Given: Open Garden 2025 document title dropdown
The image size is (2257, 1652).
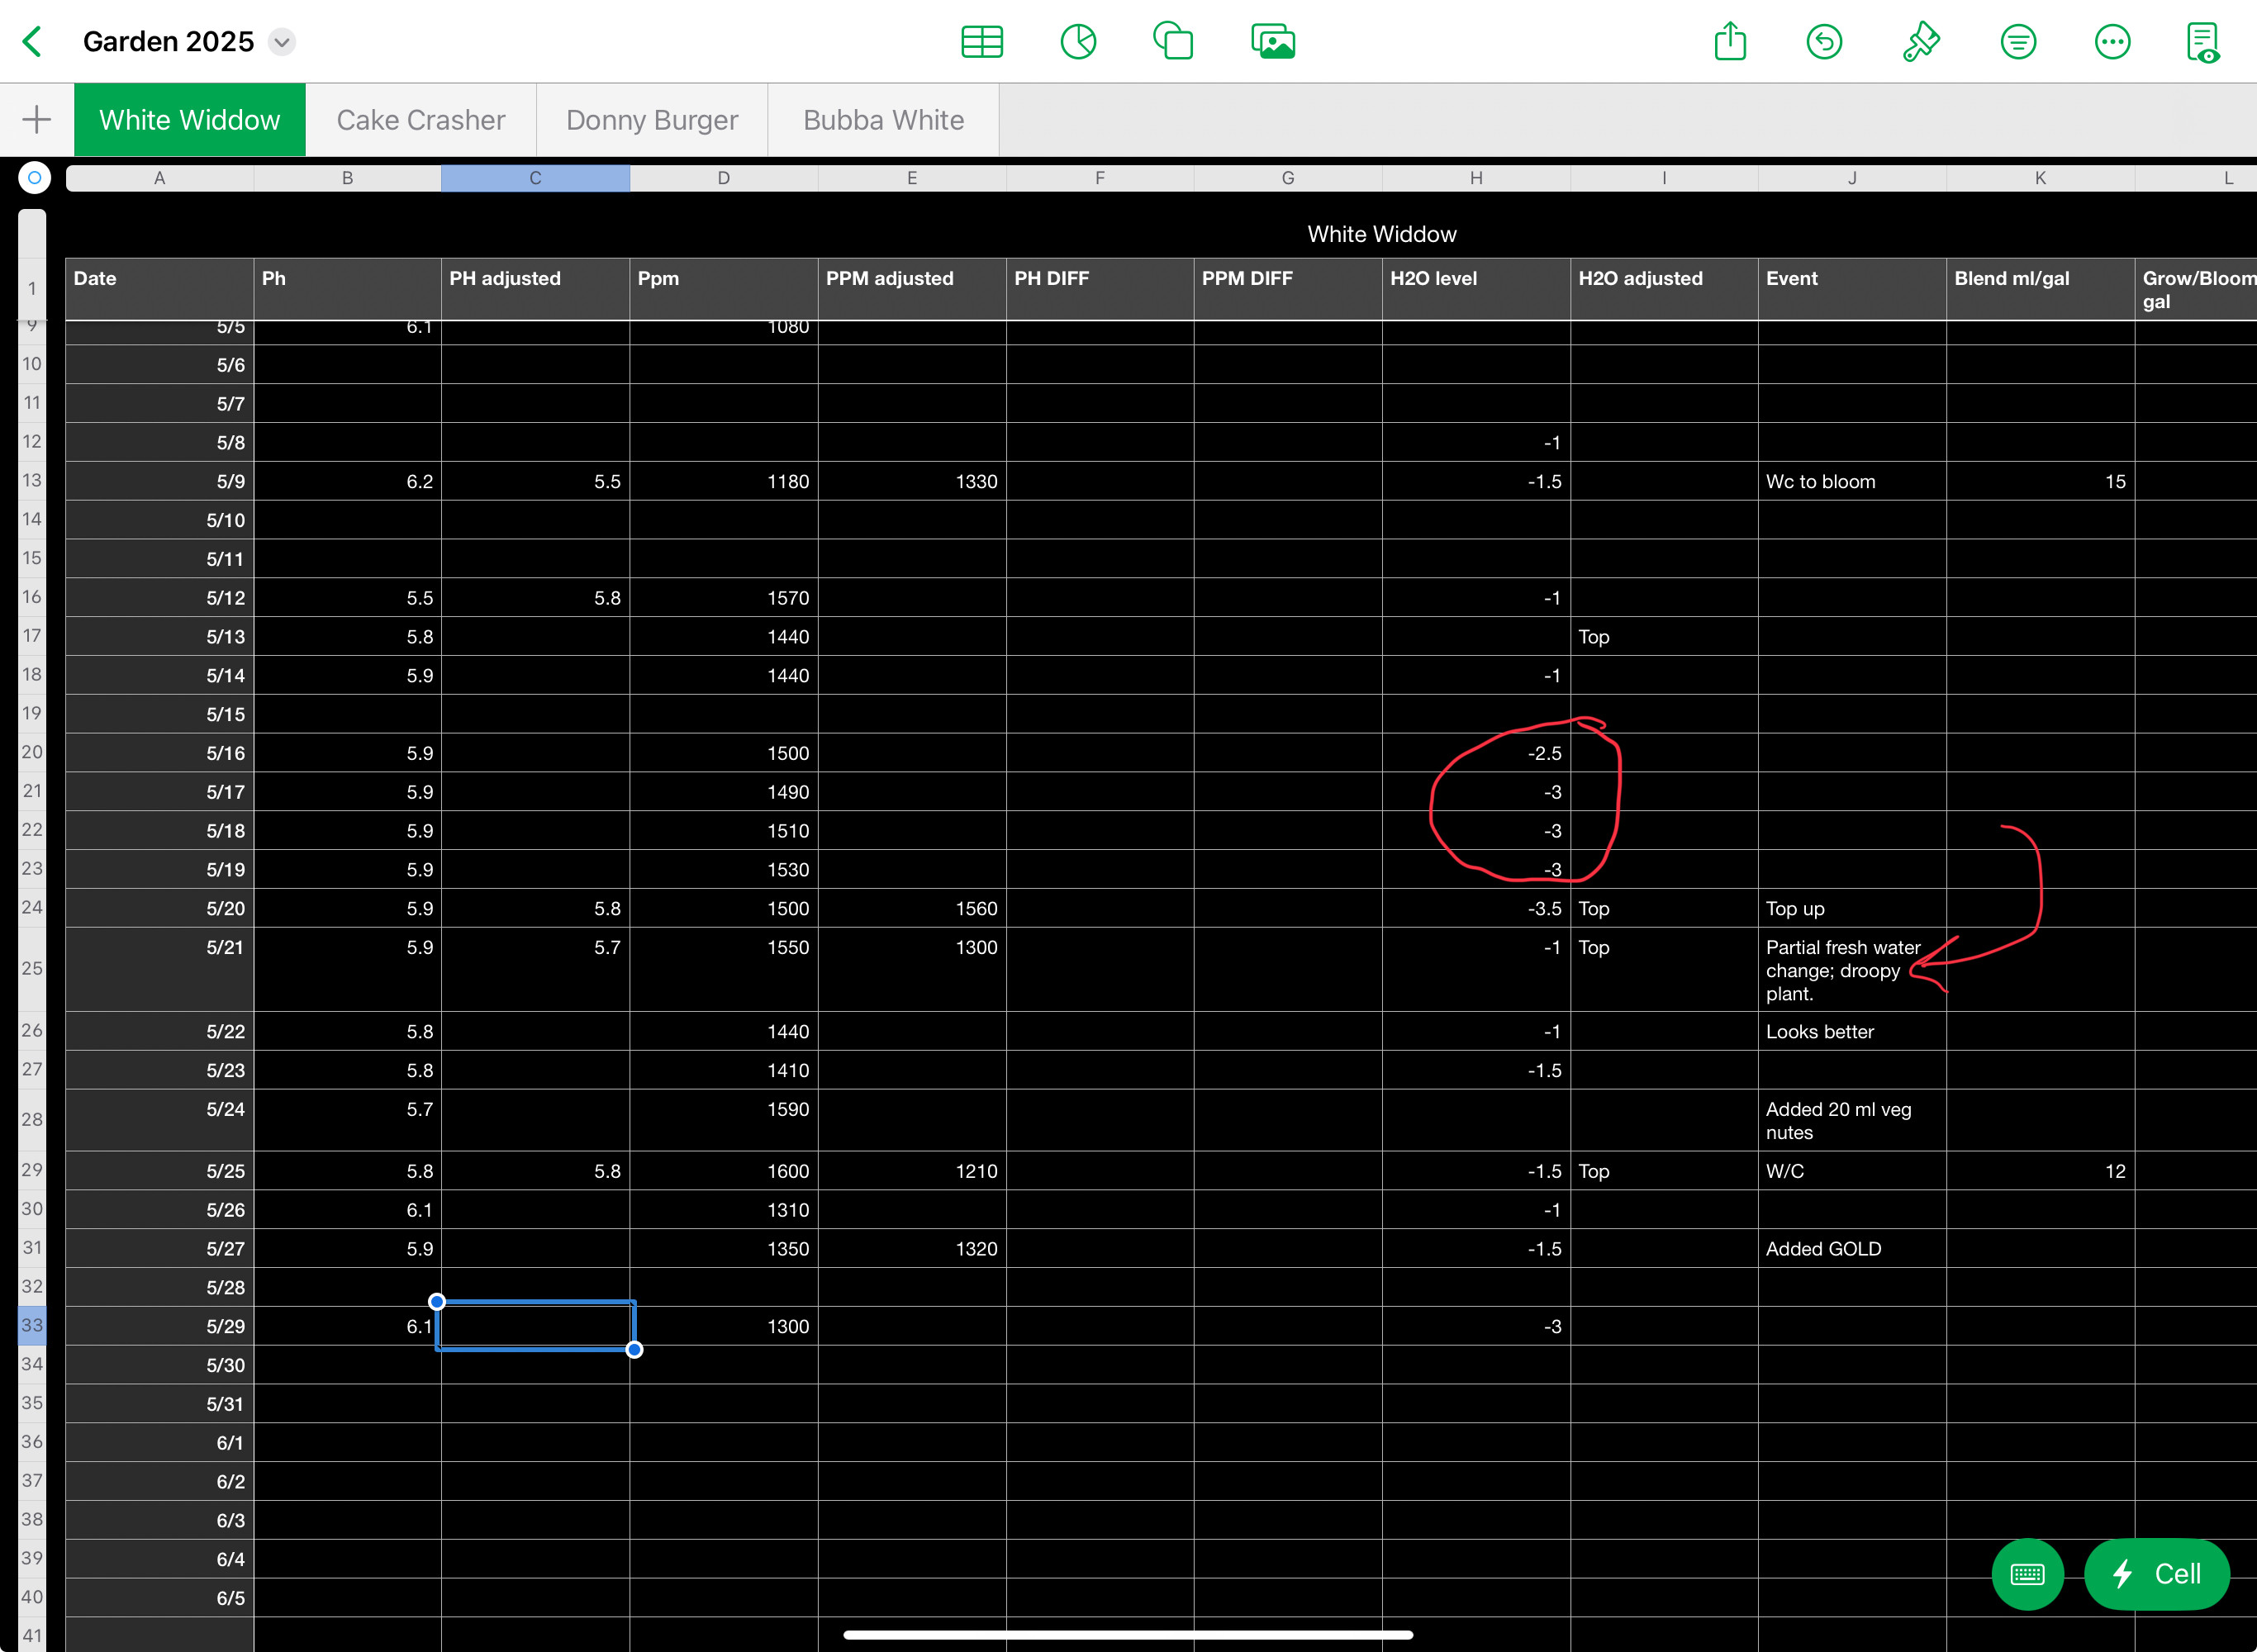Looking at the screenshot, I should pyautogui.click(x=282, y=42).
